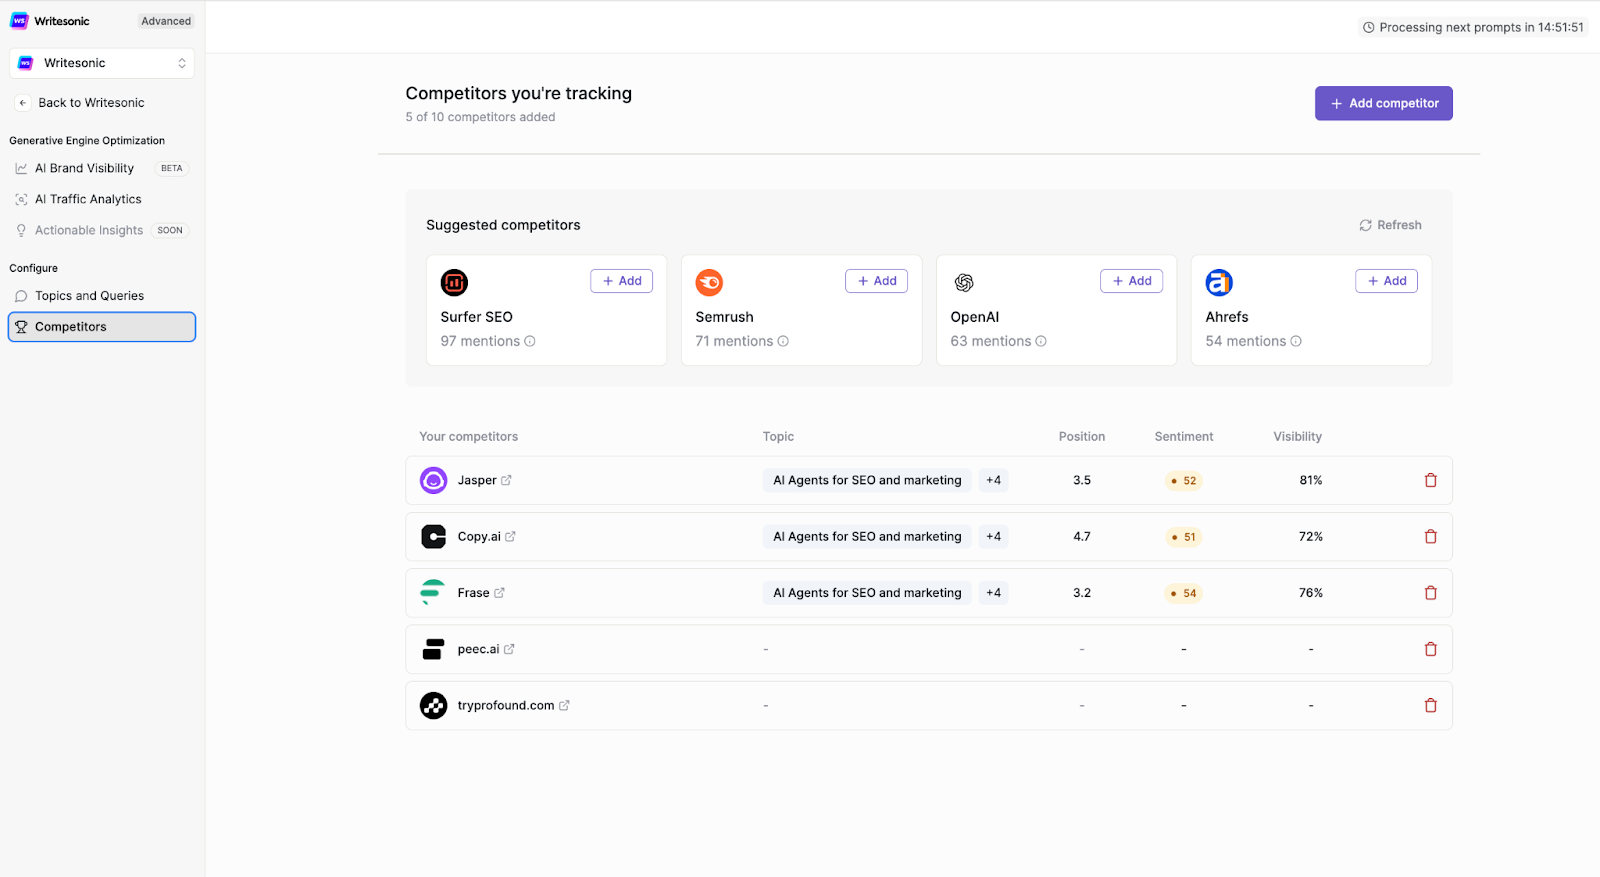This screenshot has width=1600, height=877.
Task: Select Competitors in sidebar
Action: point(102,327)
